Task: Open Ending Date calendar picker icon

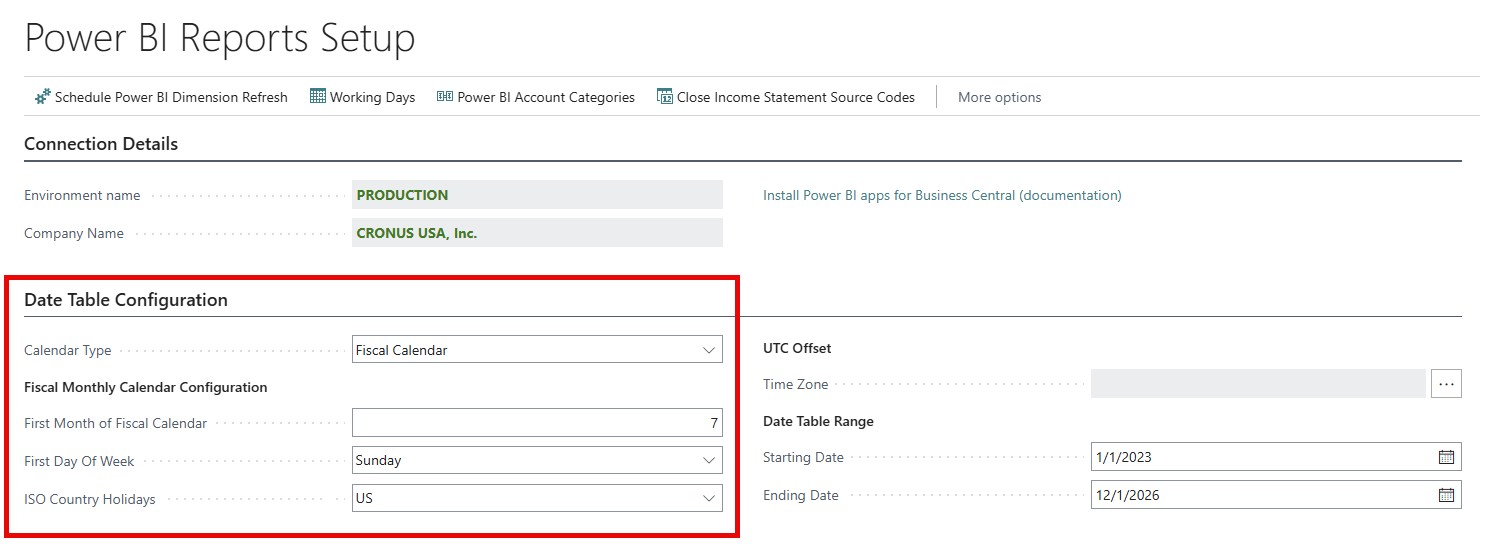Action: click(x=1446, y=495)
